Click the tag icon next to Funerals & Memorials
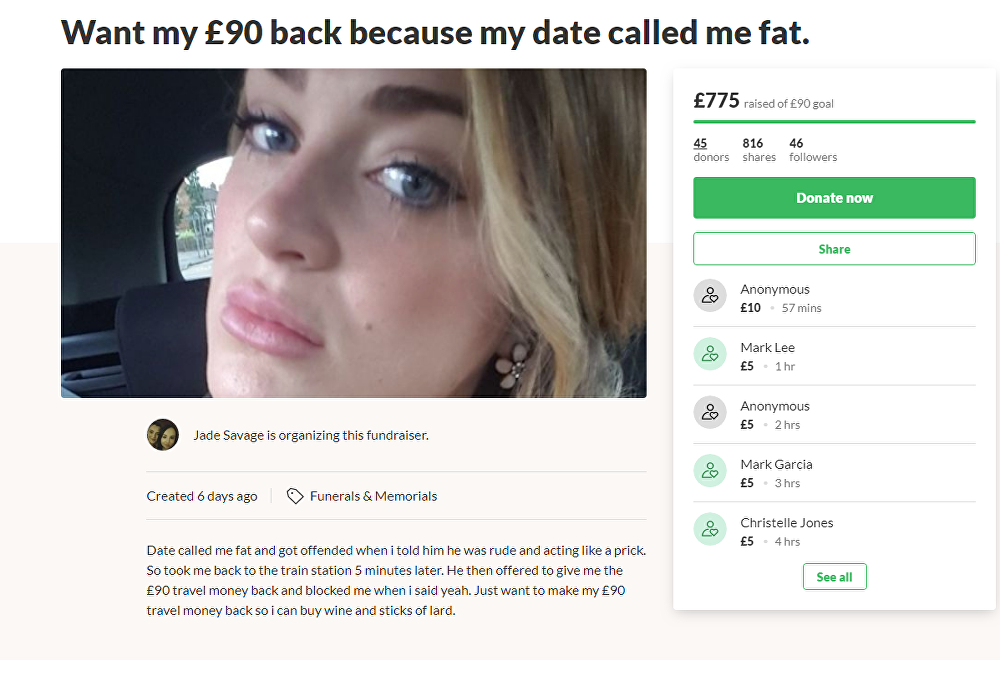Viewport: 1000px width, 685px height. click(295, 496)
